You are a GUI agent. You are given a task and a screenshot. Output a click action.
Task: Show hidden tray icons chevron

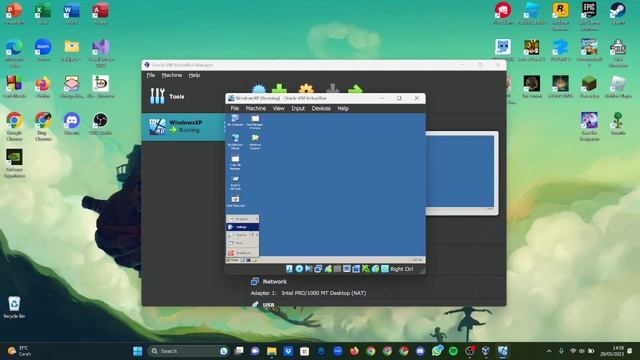click(x=549, y=351)
